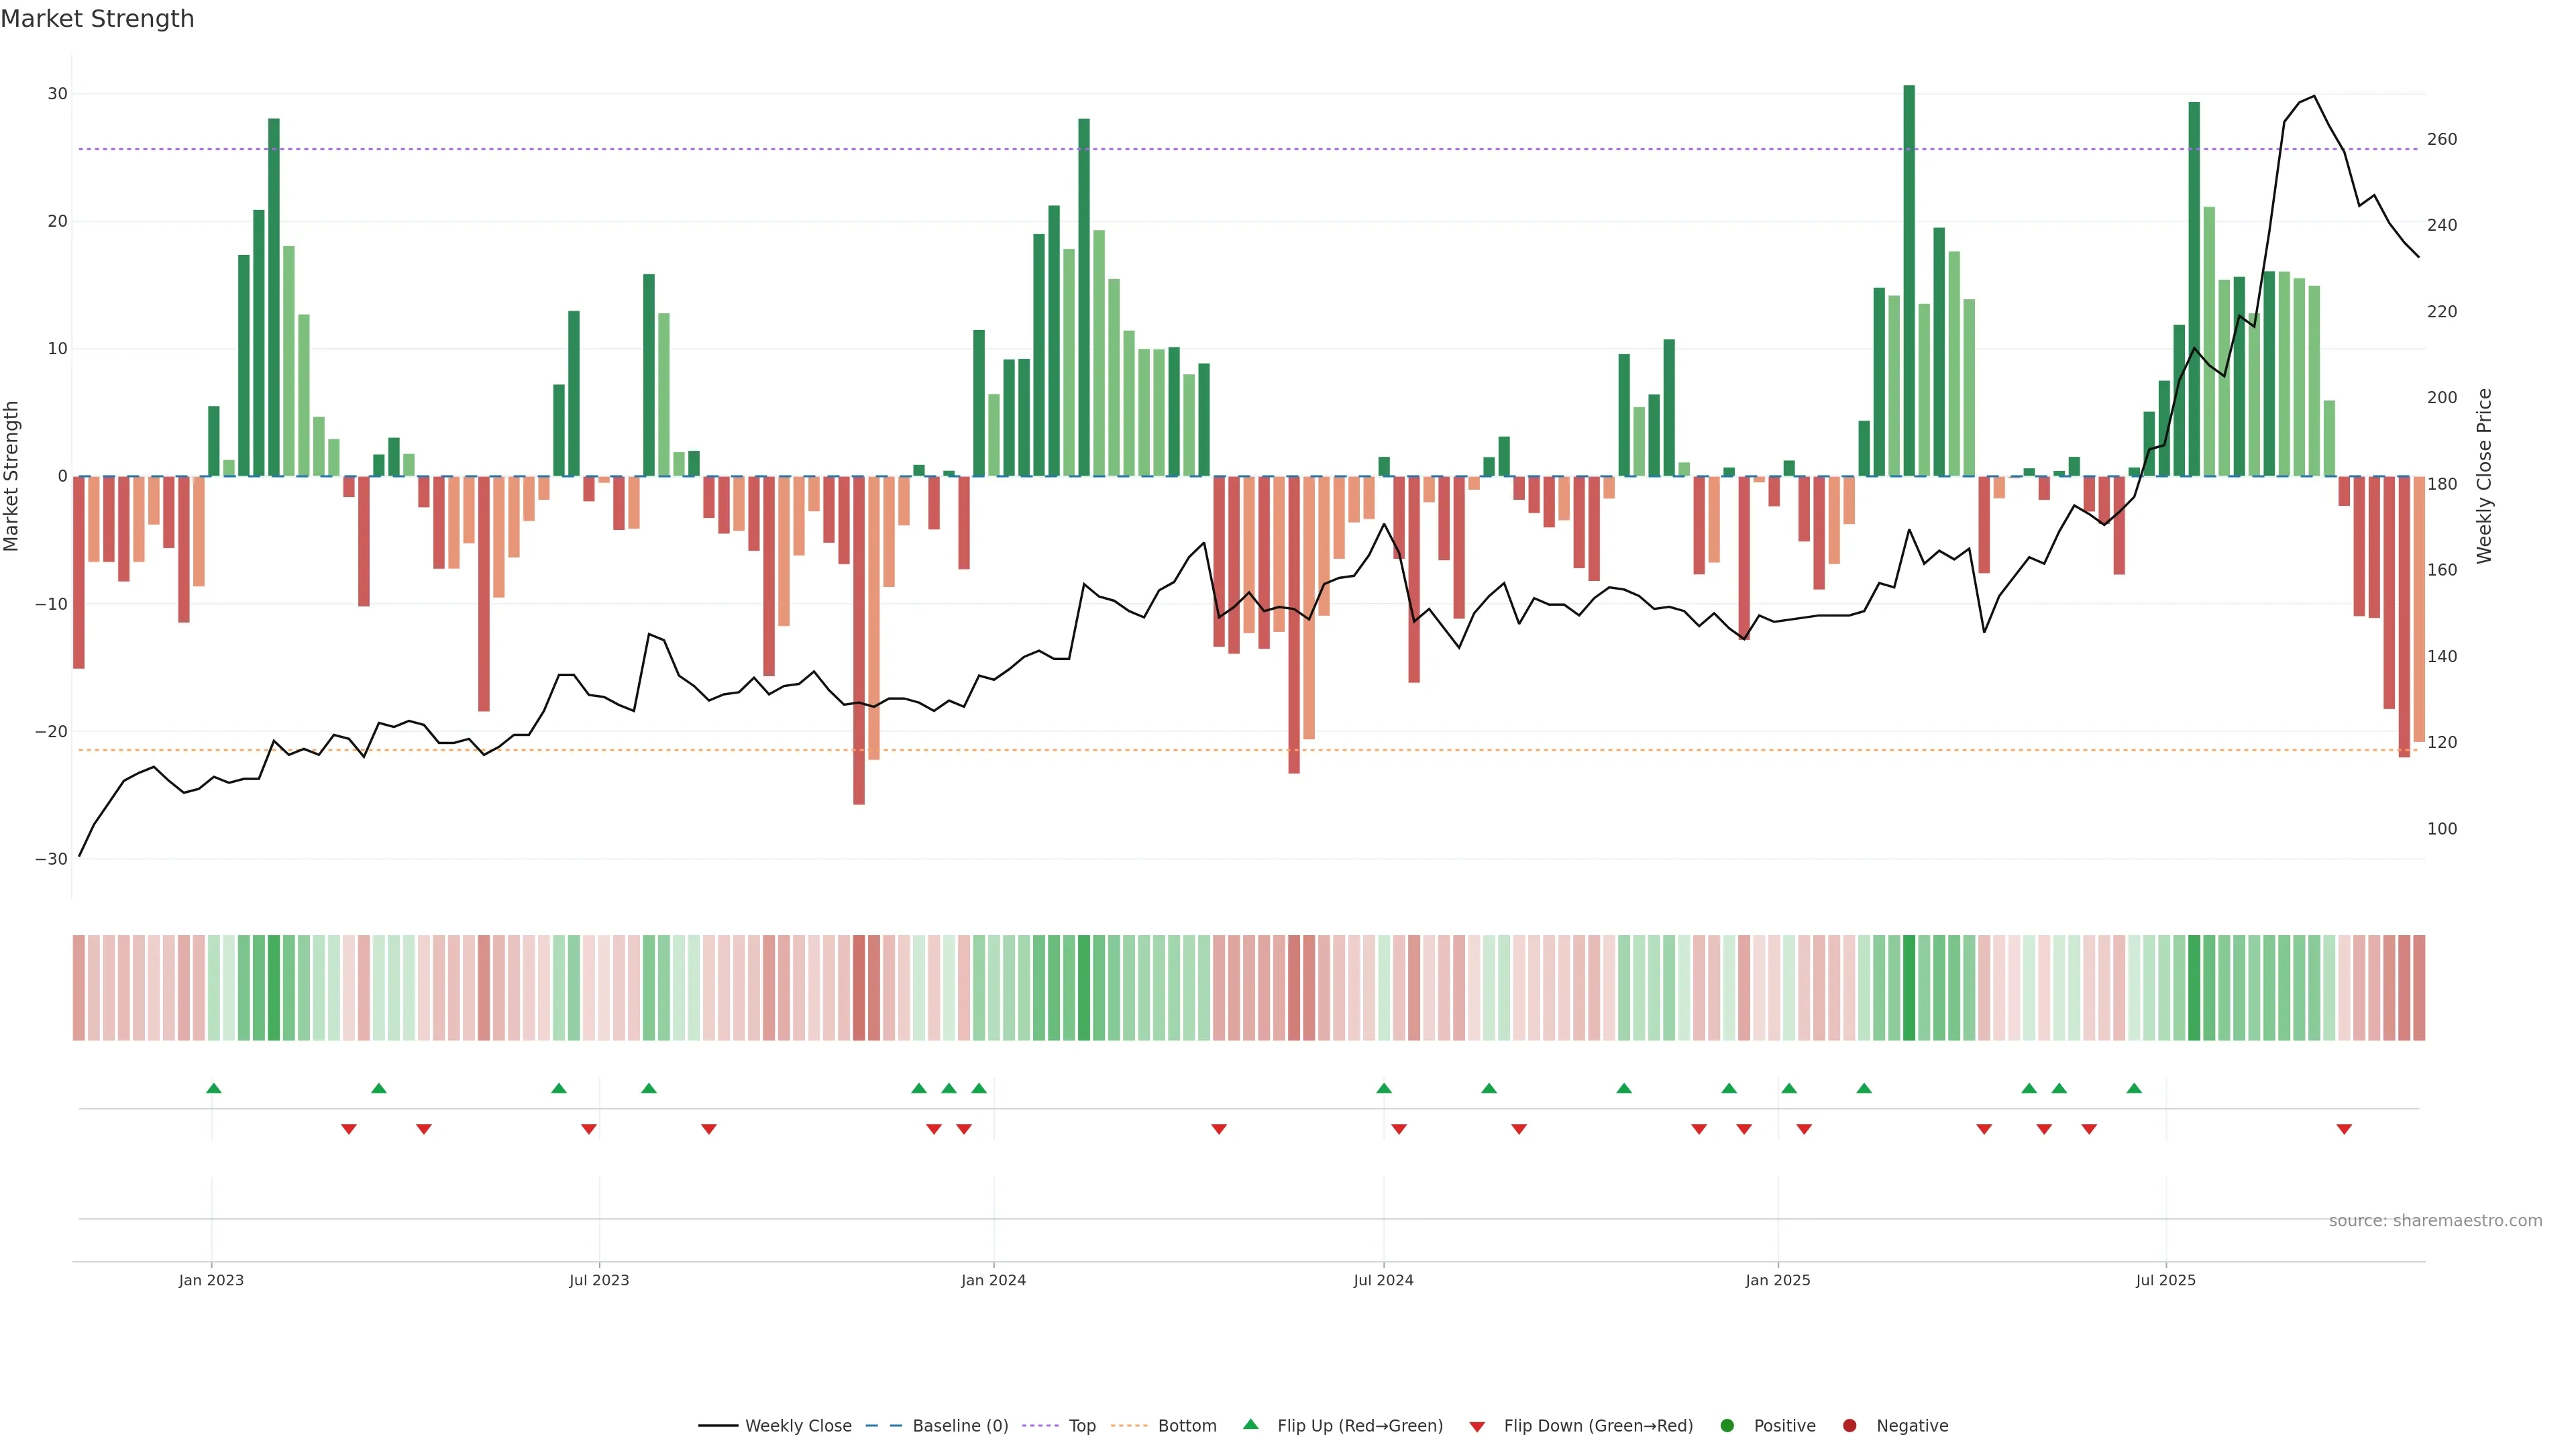Click the tallest green bar above 30
Viewport: 2576px width, 1449px height.
coord(1909,280)
